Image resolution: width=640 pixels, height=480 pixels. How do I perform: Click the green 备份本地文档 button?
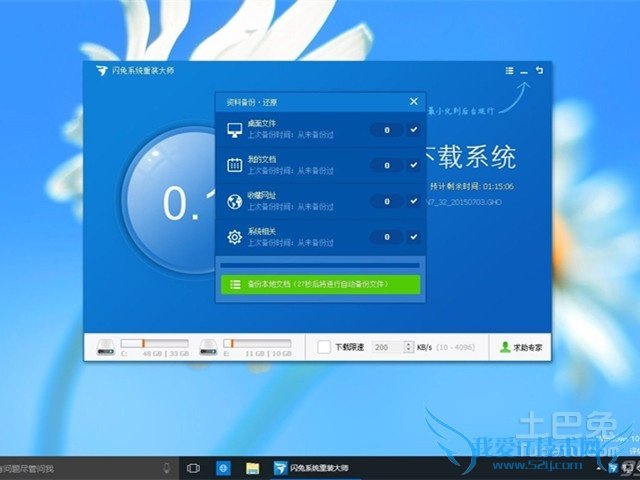320,284
